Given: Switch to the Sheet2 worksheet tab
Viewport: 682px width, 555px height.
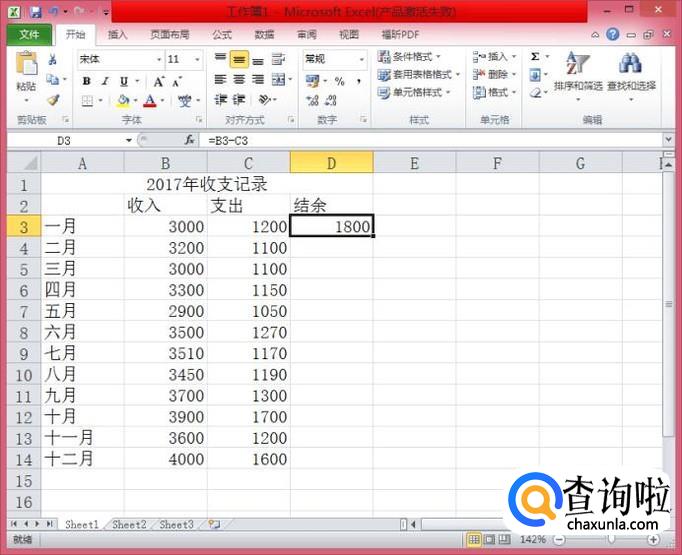Looking at the screenshot, I should coord(129,525).
